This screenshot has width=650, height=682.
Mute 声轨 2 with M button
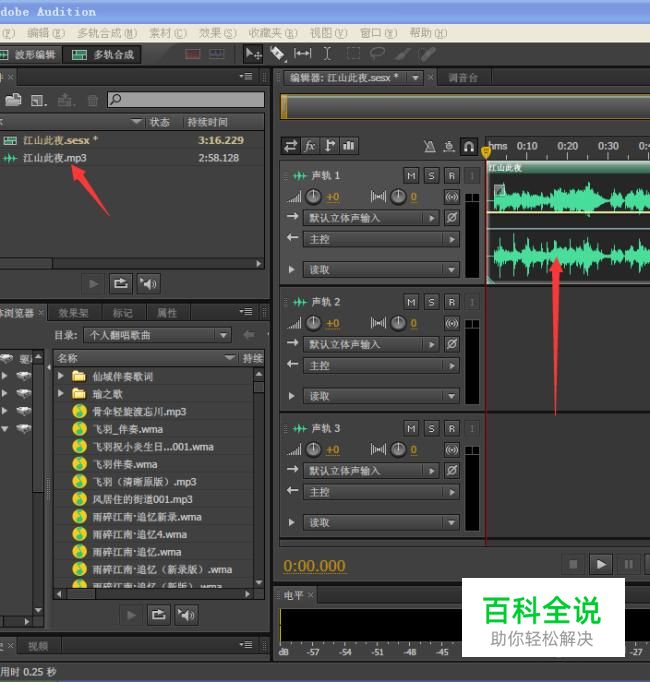pyautogui.click(x=411, y=302)
